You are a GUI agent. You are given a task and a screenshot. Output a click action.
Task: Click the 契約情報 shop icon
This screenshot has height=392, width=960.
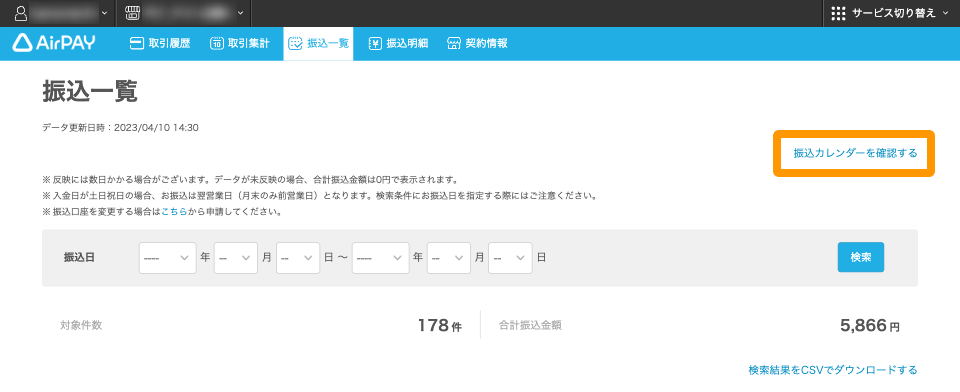[454, 43]
